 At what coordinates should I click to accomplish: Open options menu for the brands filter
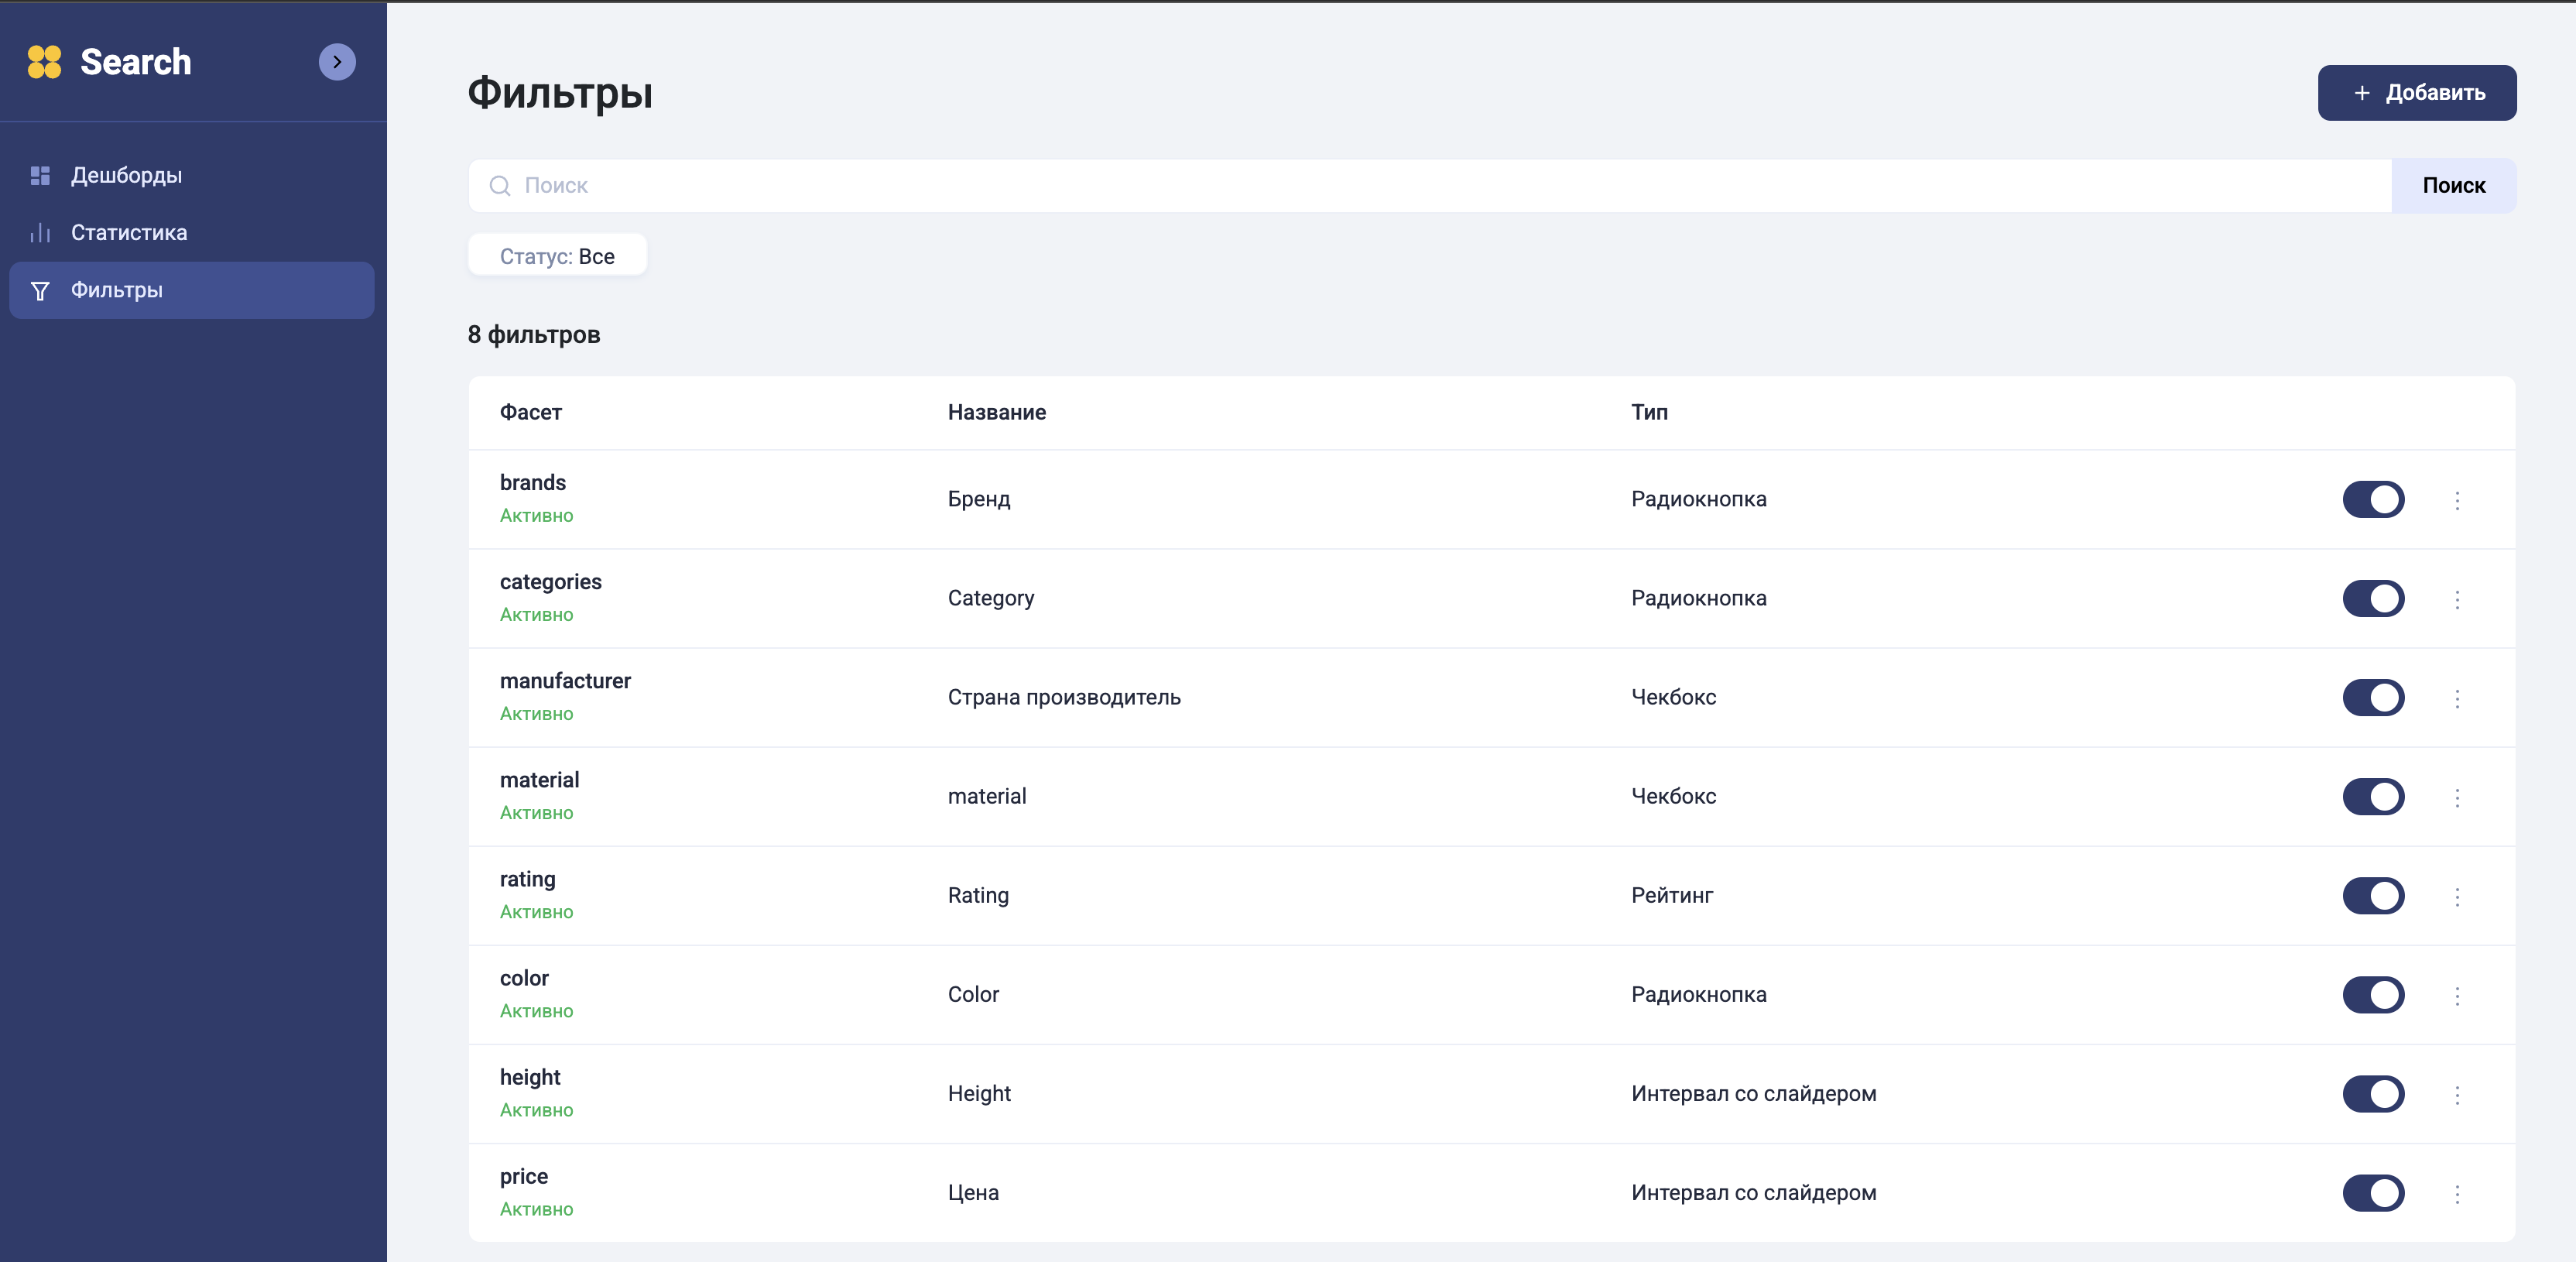tap(2458, 500)
